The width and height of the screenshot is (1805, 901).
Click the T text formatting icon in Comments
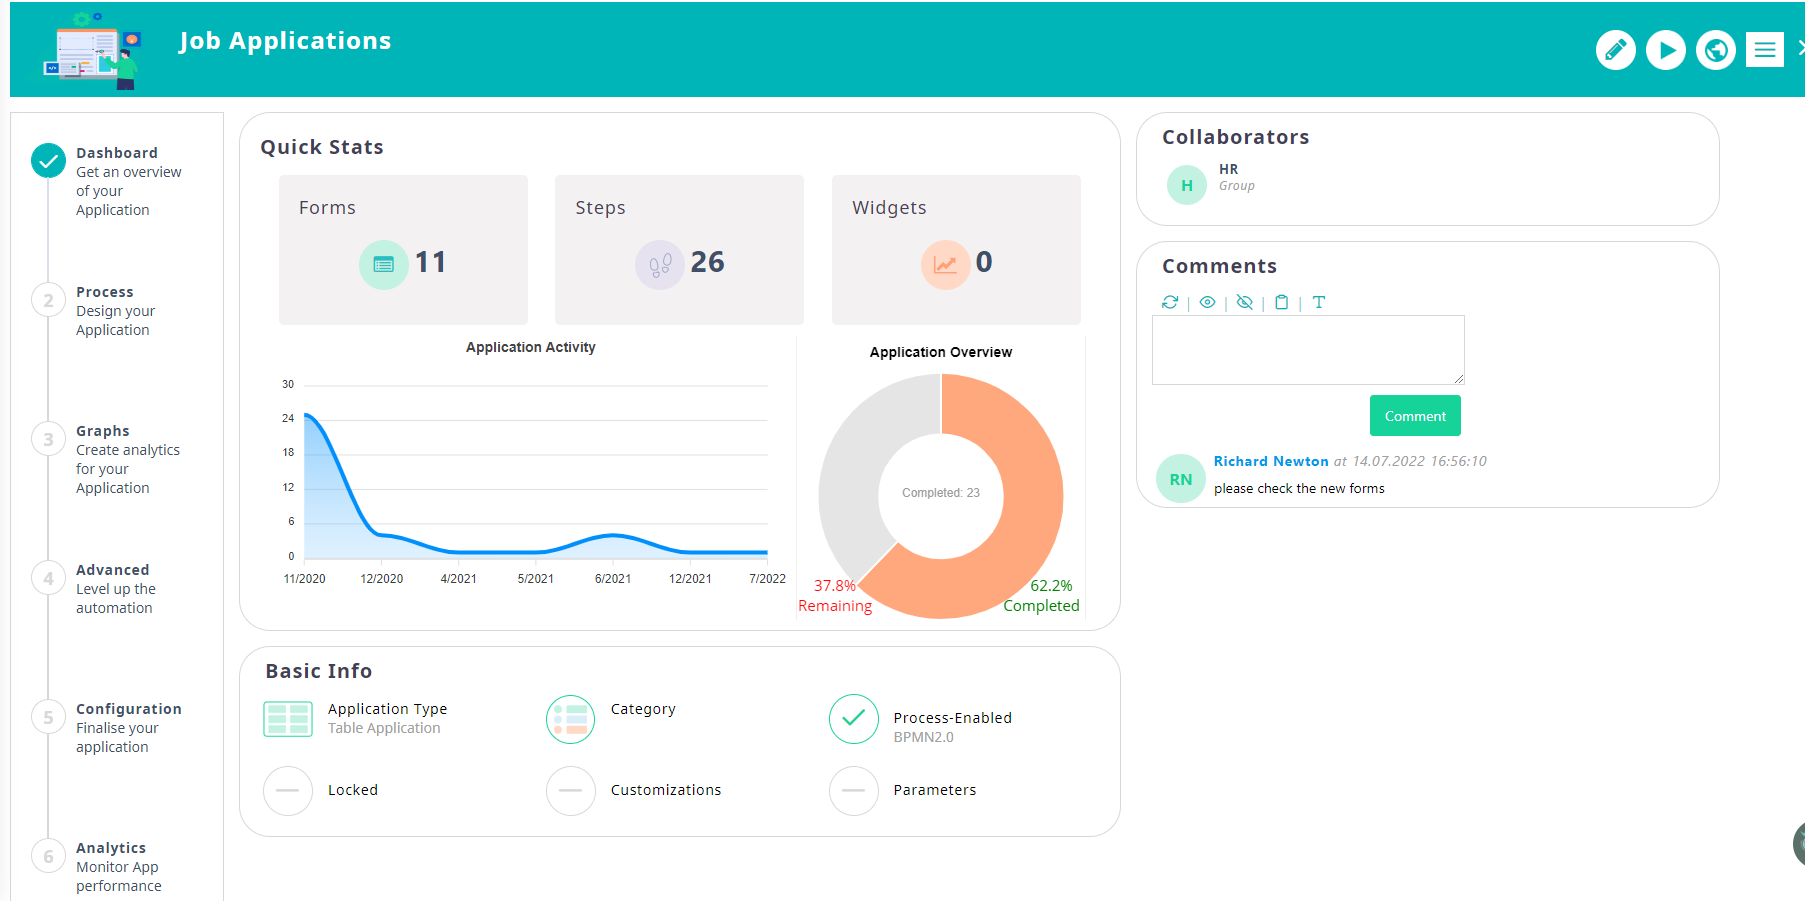point(1319,302)
